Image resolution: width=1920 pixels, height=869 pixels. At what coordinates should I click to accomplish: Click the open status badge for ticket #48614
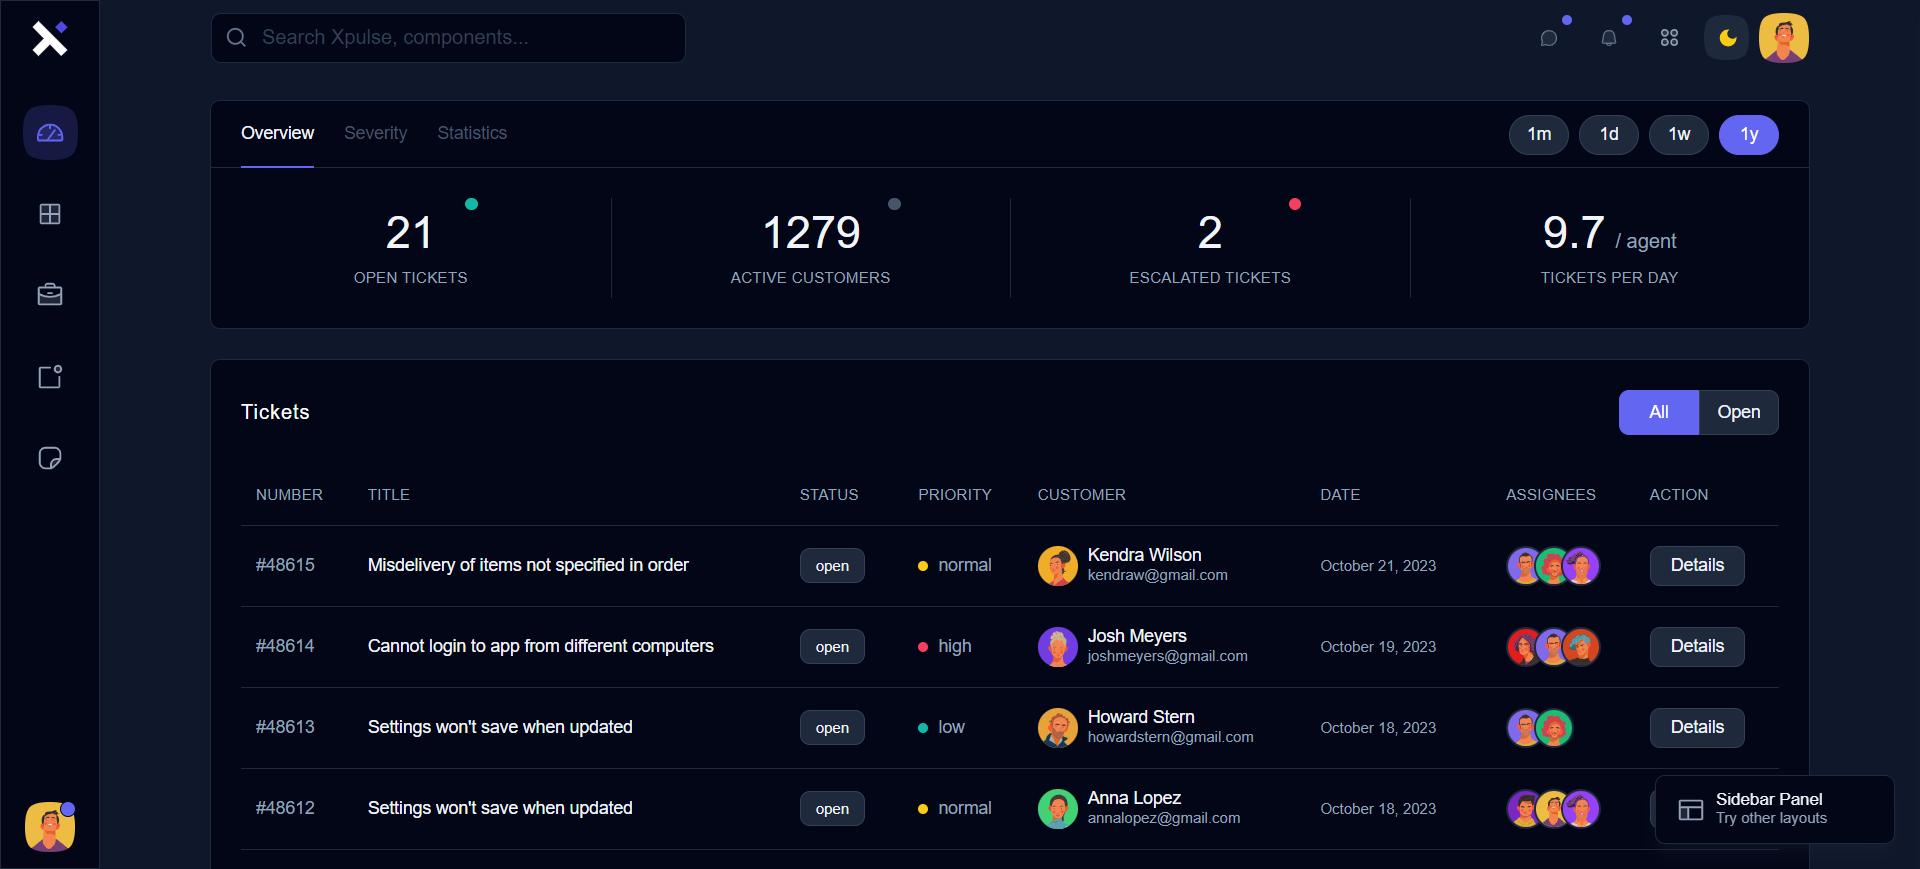pos(832,647)
